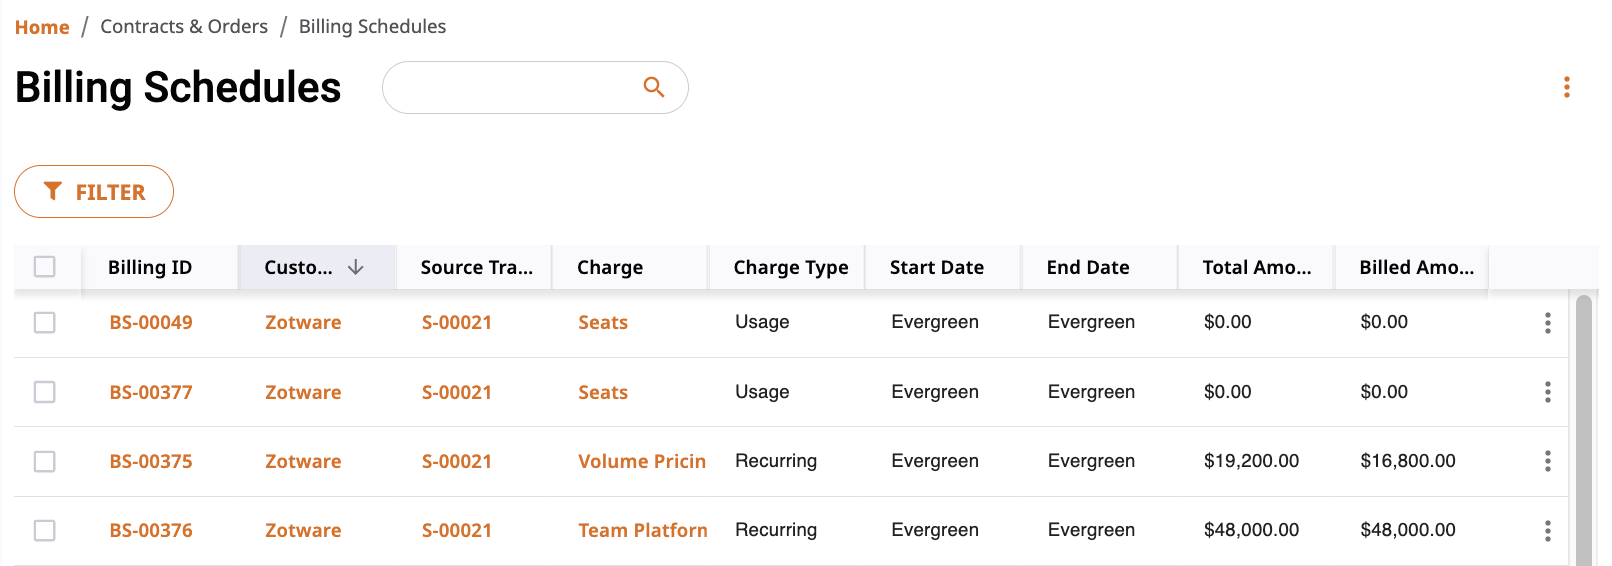The width and height of the screenshot is (1612, 566).
Task: Open Zotware customer in BS-00049 row
Action: point(303,322)
